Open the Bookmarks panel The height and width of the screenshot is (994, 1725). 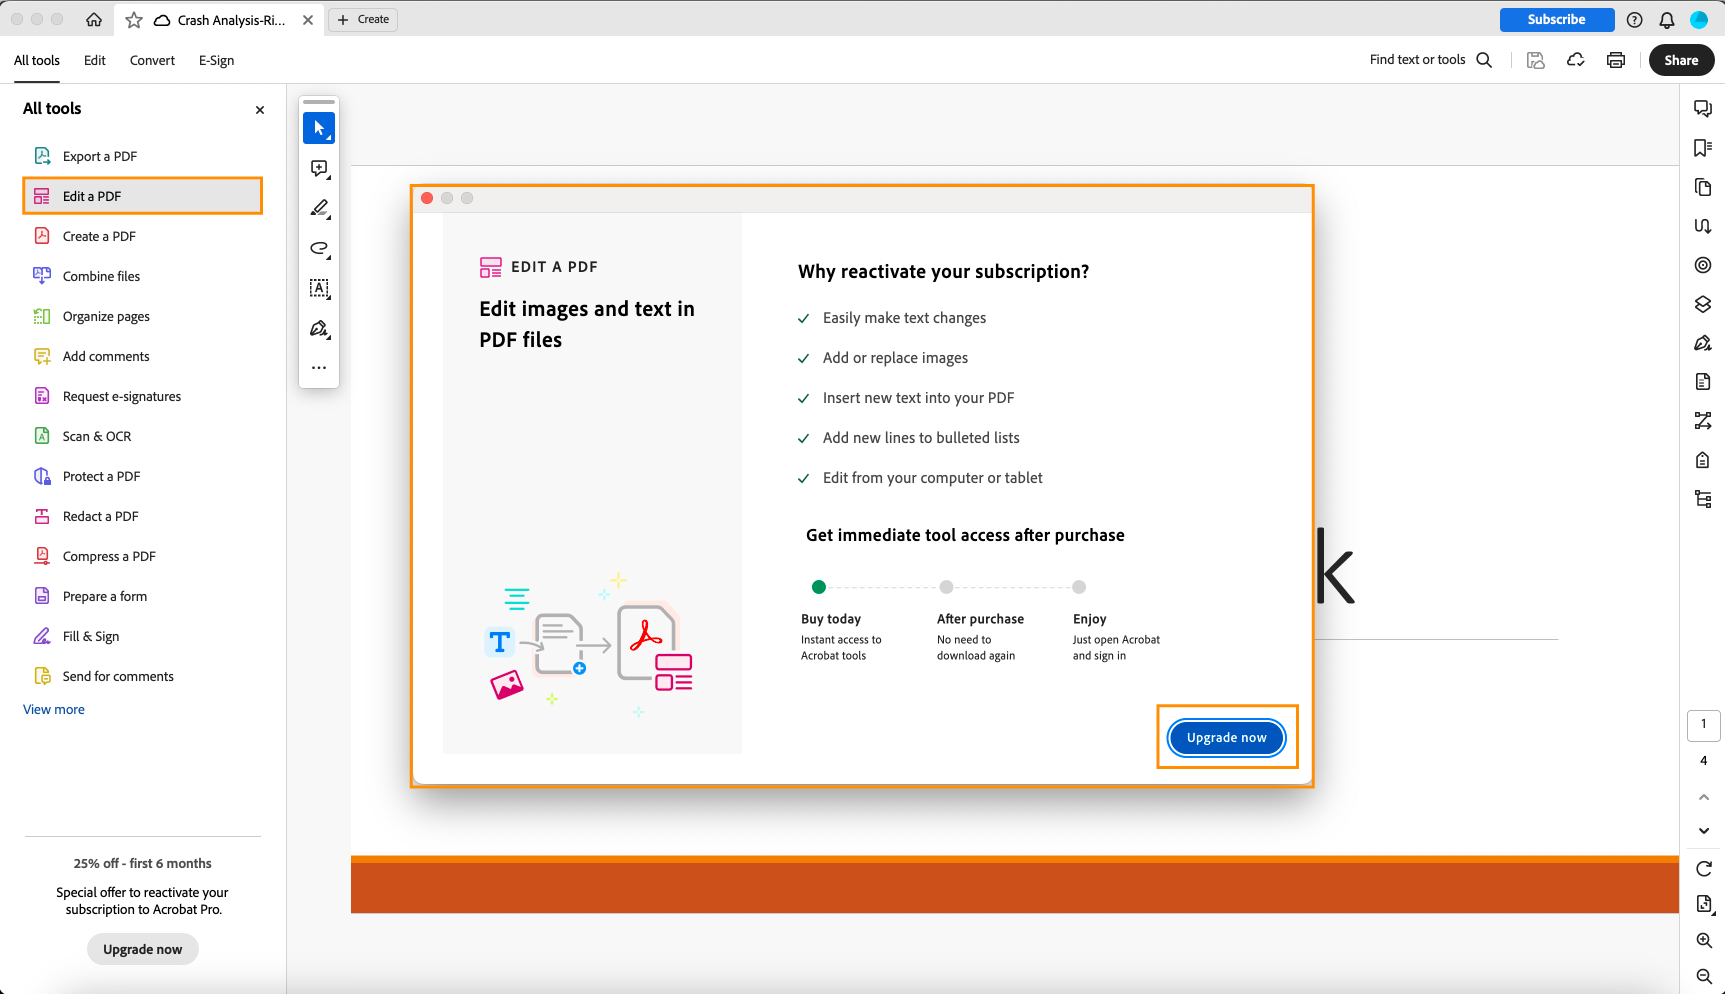[x=1703, y=148]
